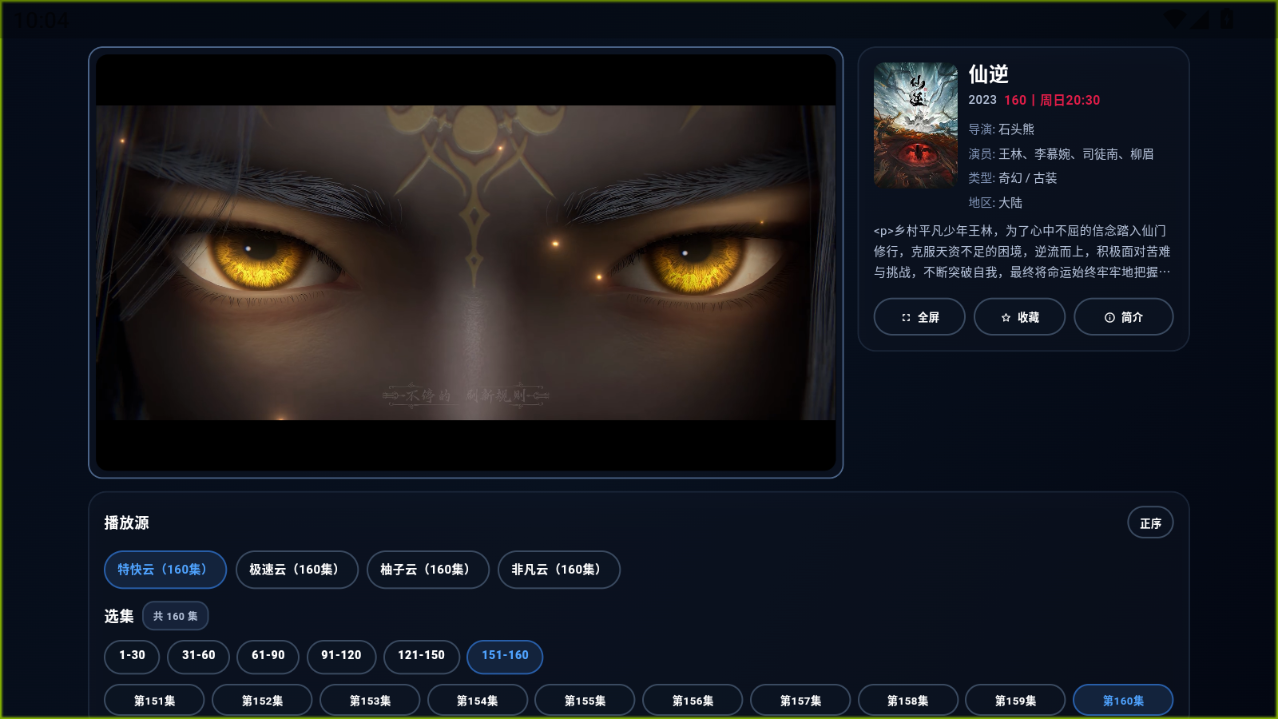
Task: Select episode 第157集
Action: [800, 701]
